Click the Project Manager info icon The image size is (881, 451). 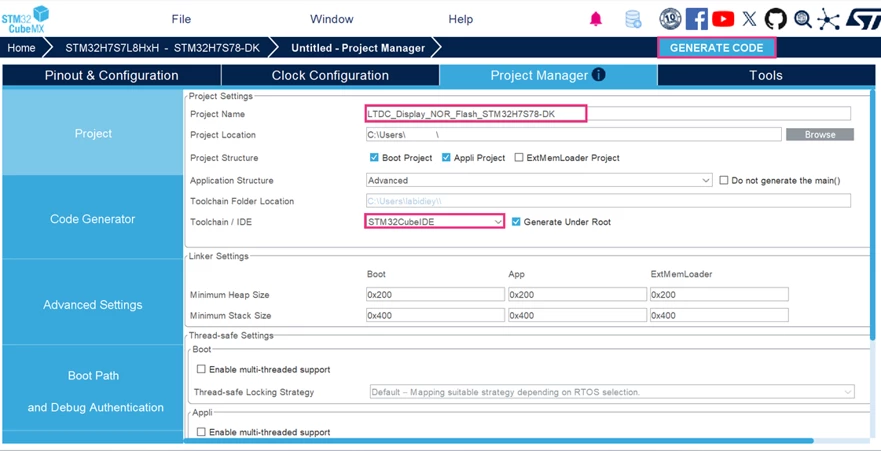point(598,74)
